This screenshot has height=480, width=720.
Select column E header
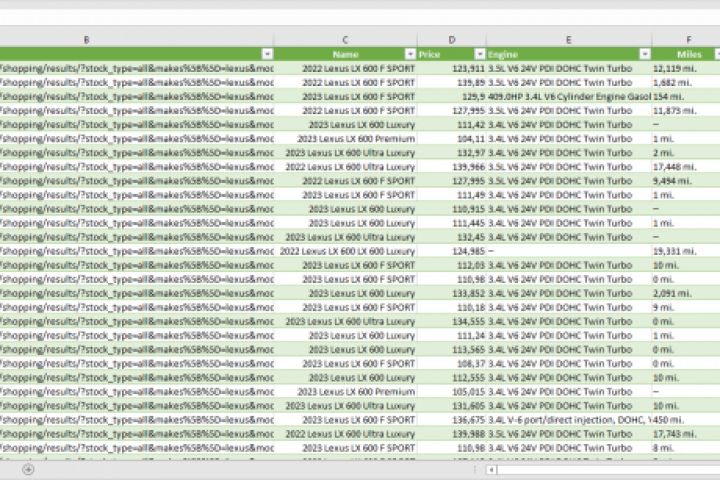pyautogui.click(x=569, y=40)
